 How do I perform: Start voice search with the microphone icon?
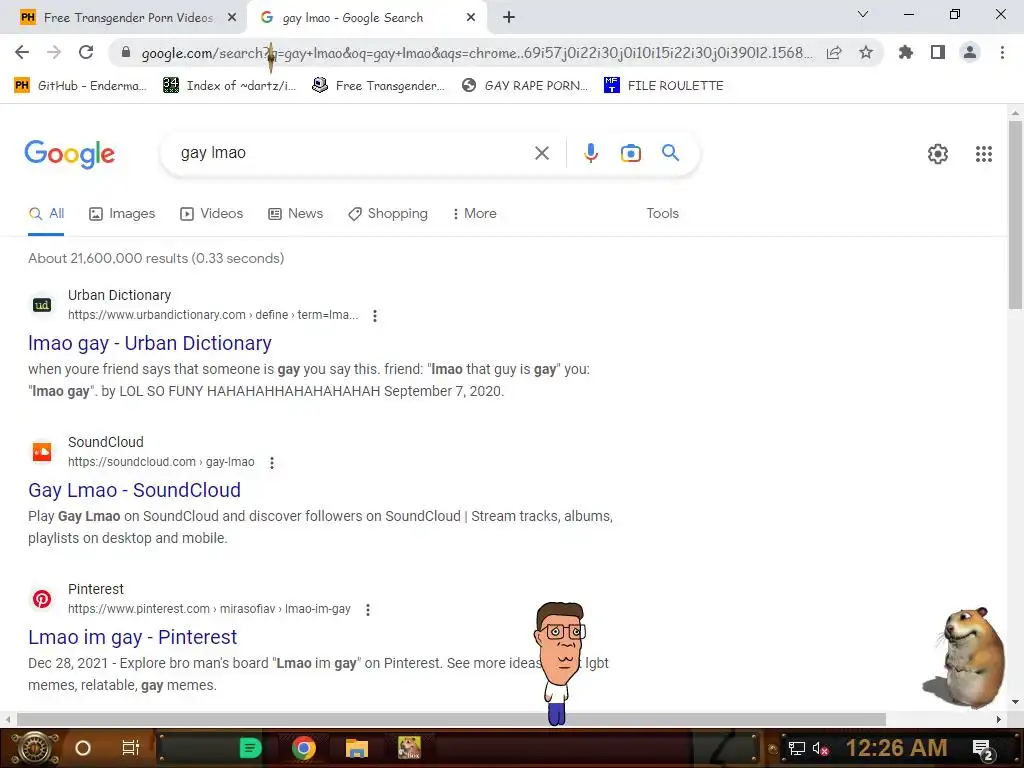pos(590,153)
